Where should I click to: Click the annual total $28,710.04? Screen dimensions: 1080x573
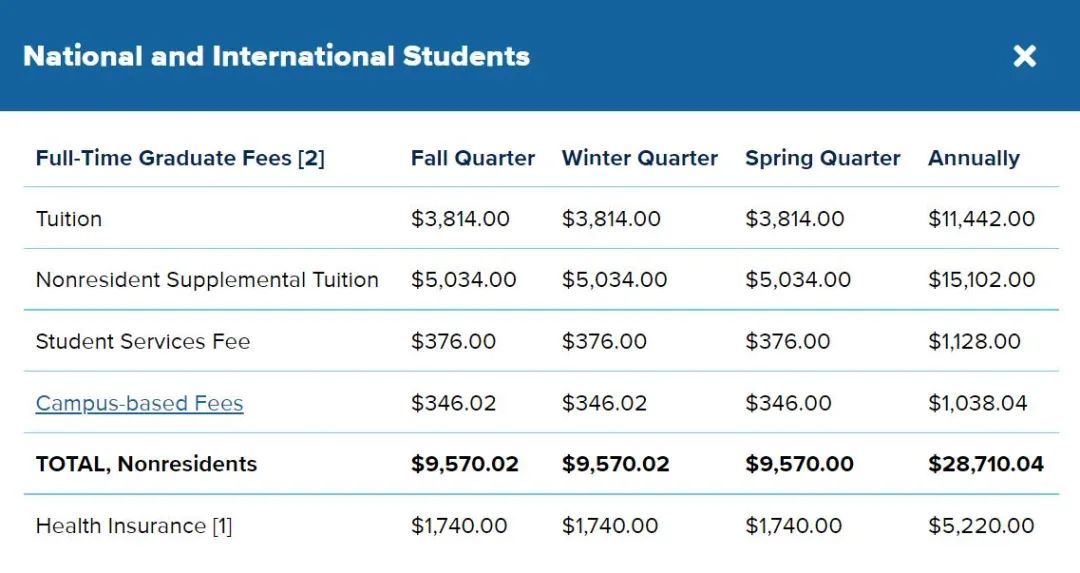(x=985, y=463)
